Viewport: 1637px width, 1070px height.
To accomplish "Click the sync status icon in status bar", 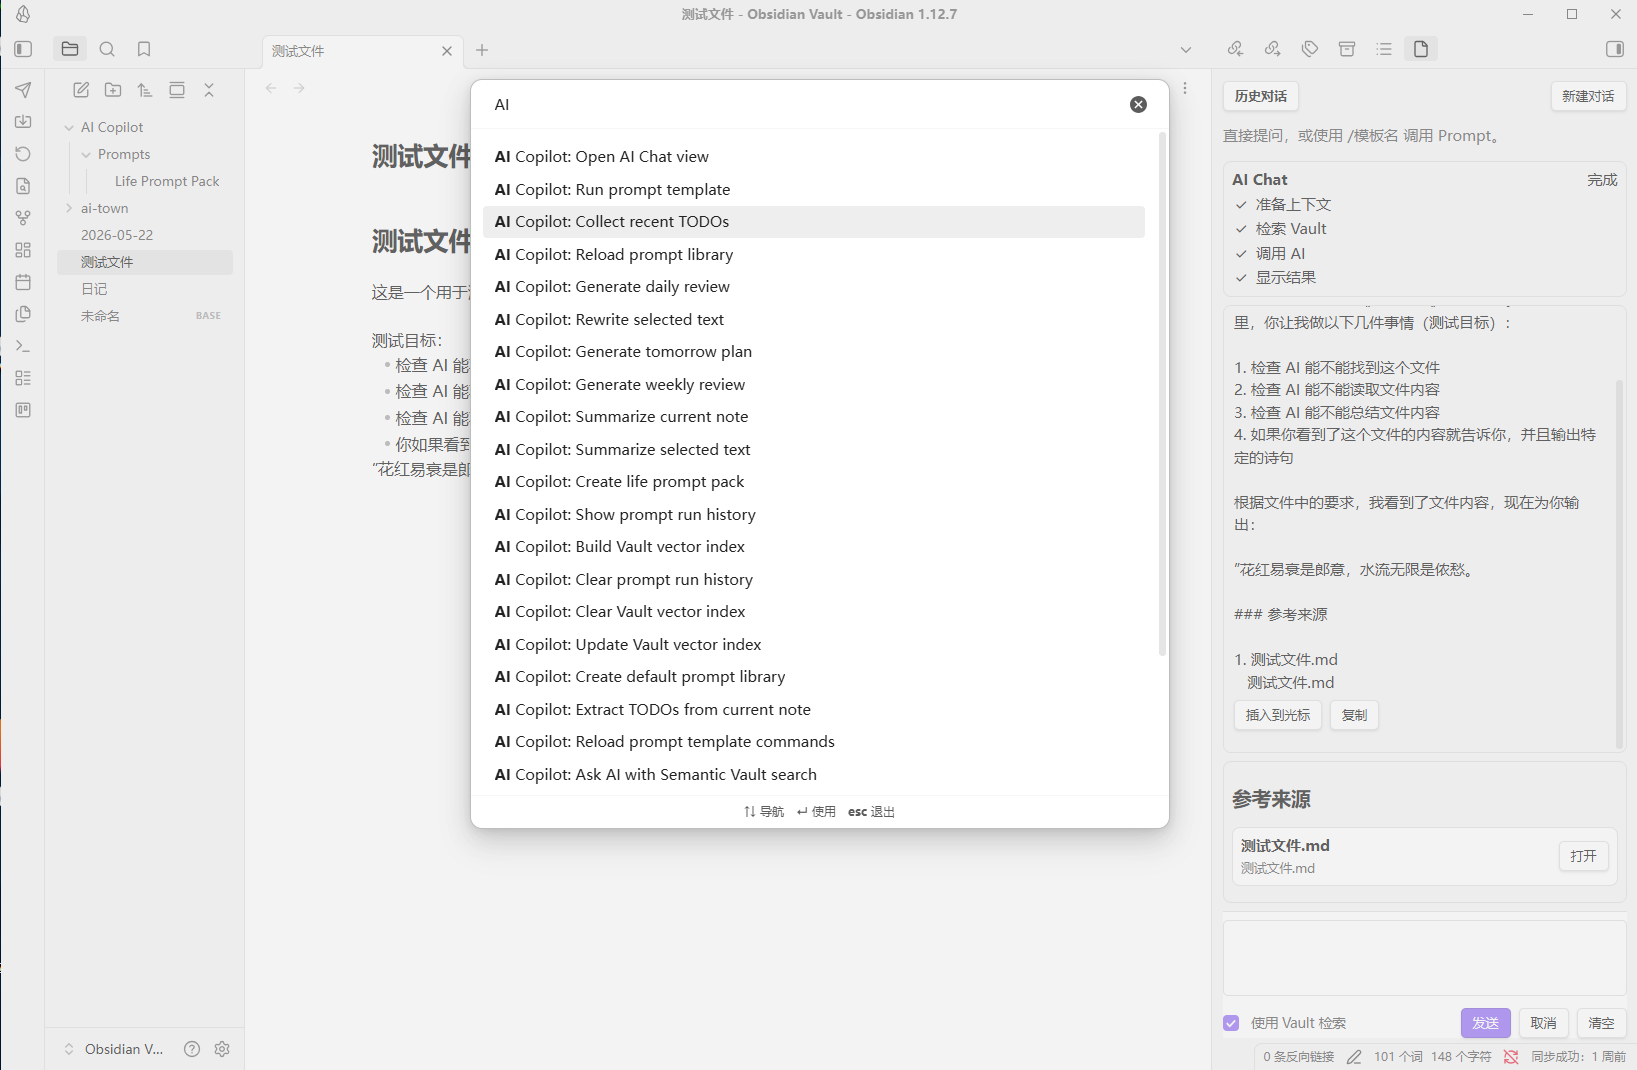I will click(1511, 1056).
